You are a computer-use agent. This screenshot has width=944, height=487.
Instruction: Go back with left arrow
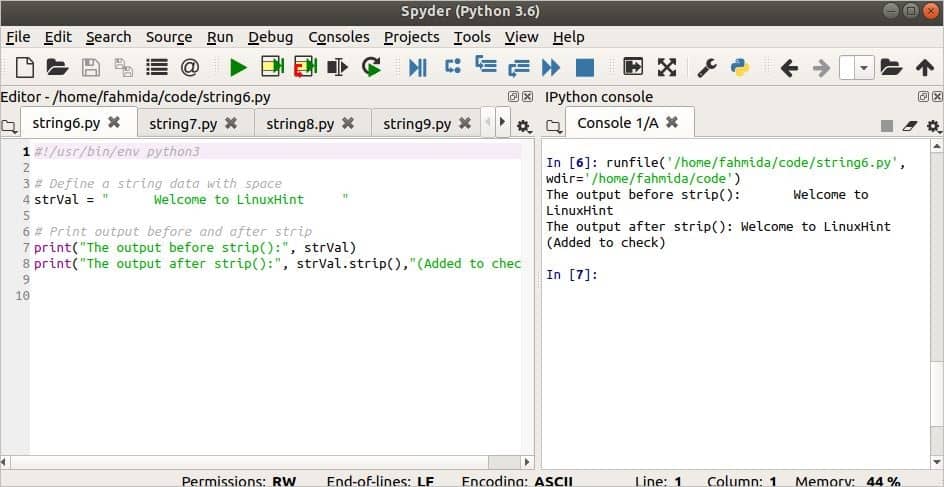click(x=789, y=68)
